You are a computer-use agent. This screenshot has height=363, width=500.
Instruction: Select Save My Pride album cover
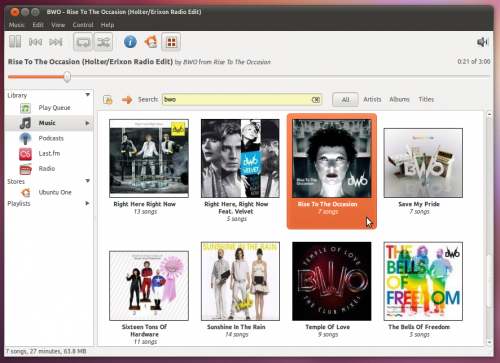tap(423, 163)
